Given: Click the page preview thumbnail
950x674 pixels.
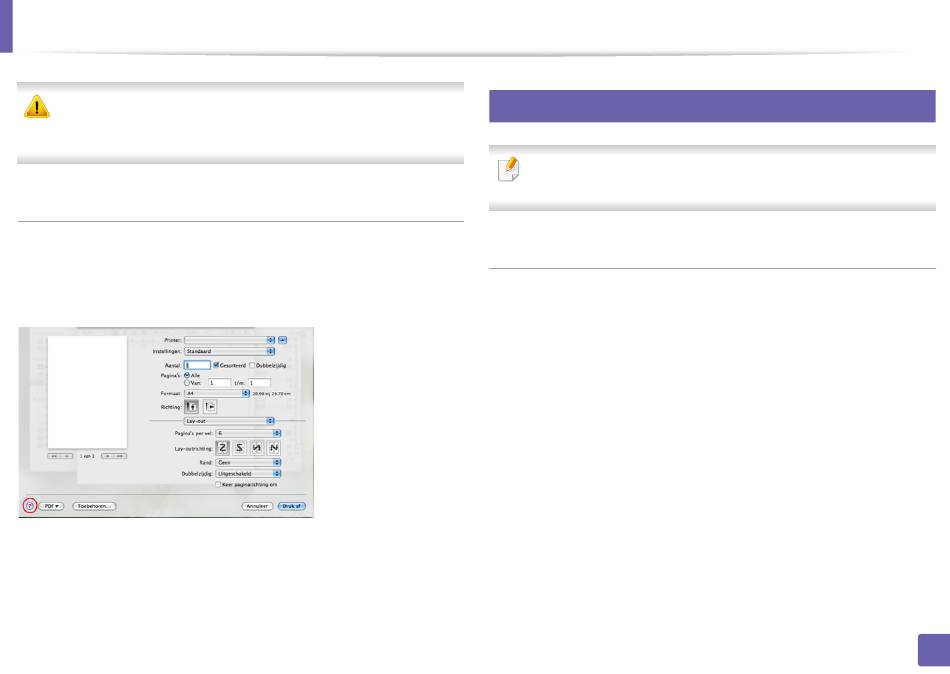Looking at the screenshot, I should coord(87,392).
